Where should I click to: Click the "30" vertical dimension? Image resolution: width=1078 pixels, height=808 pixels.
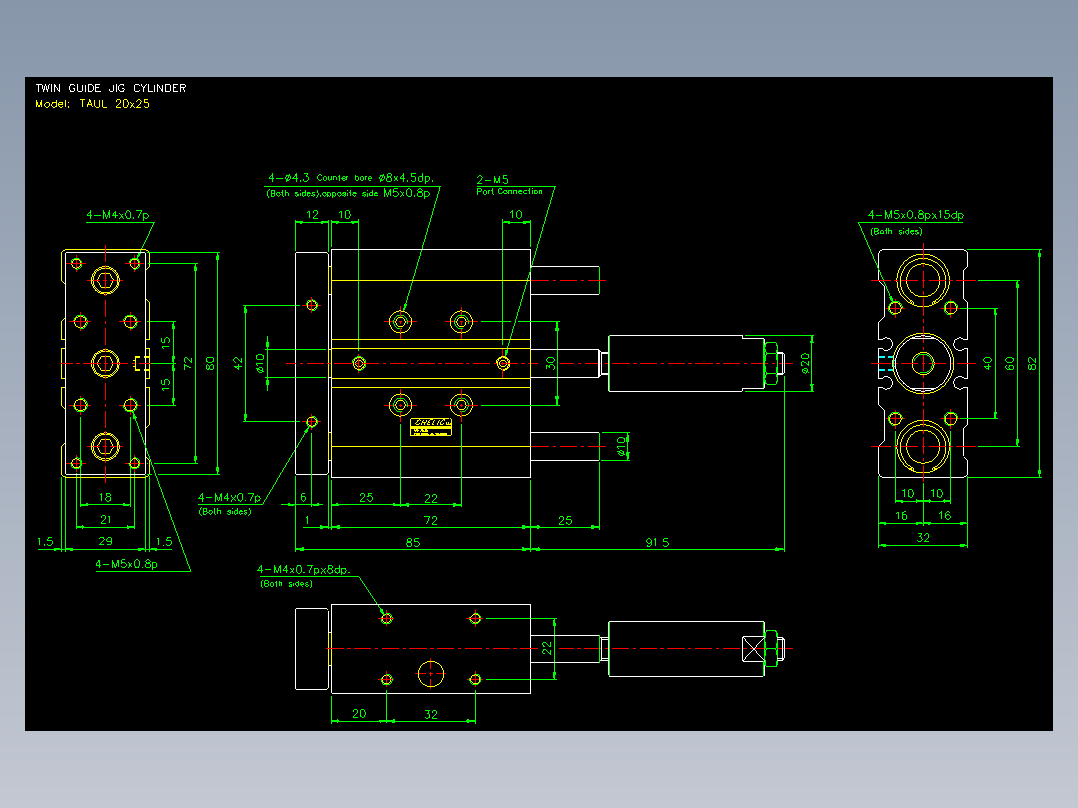coord(550,363)
